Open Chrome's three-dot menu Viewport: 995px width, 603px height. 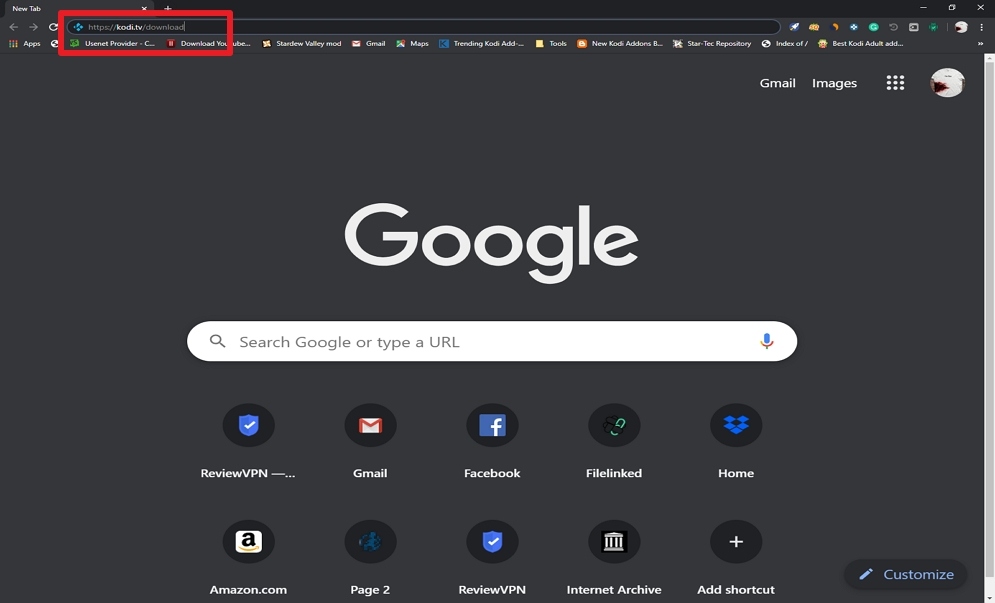click(982, 27)
